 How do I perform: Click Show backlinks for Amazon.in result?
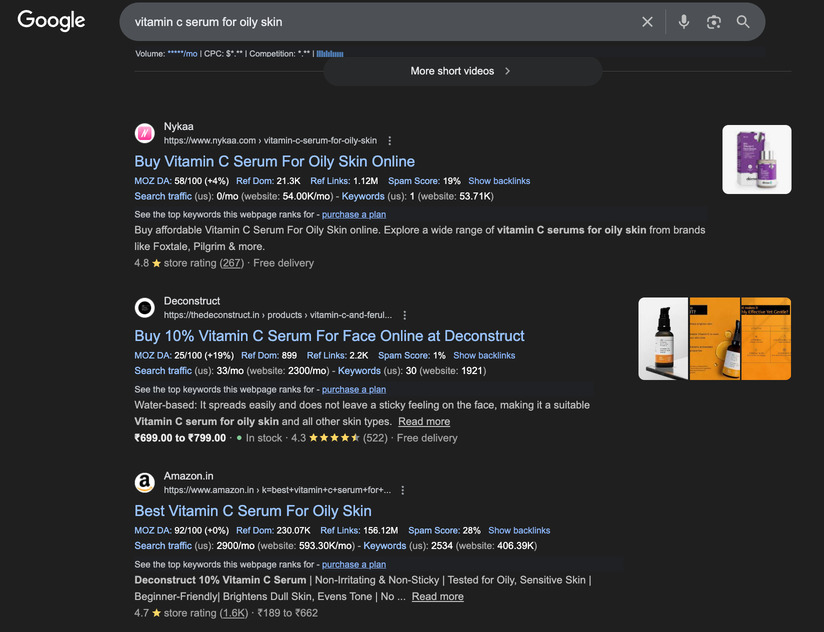(519, 531)
